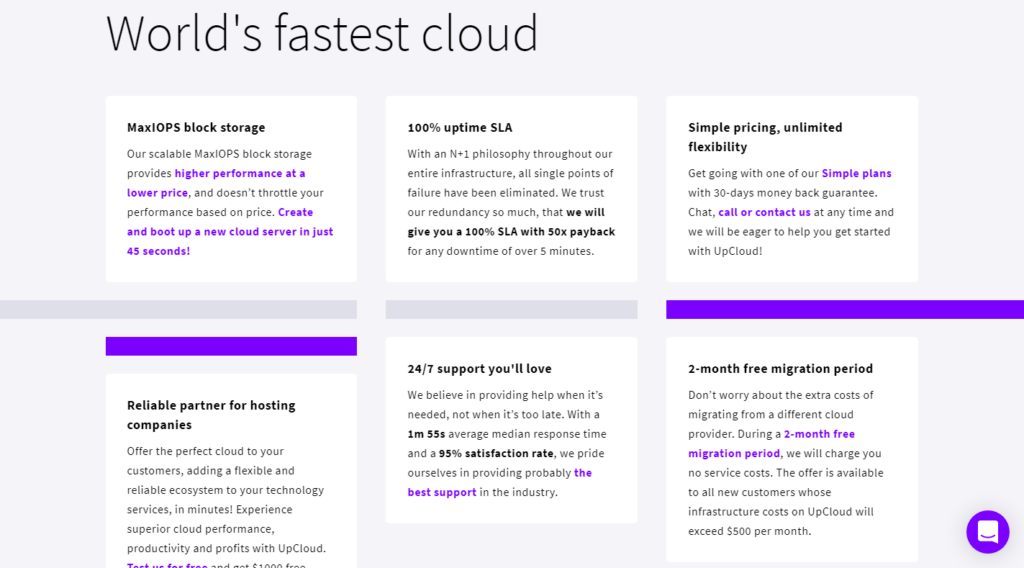This screenshot has height=568, width=1024.
Task: Click the partially visible 'Test us for free' link
Action: (x=167, y=566)
